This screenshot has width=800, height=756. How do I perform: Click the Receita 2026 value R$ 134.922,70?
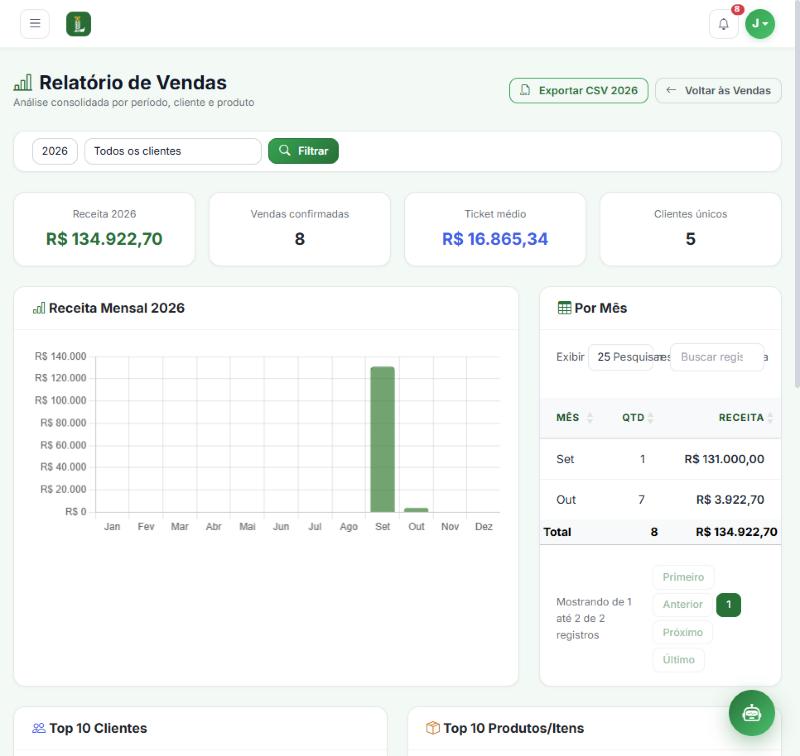click(x=104, y=239)
